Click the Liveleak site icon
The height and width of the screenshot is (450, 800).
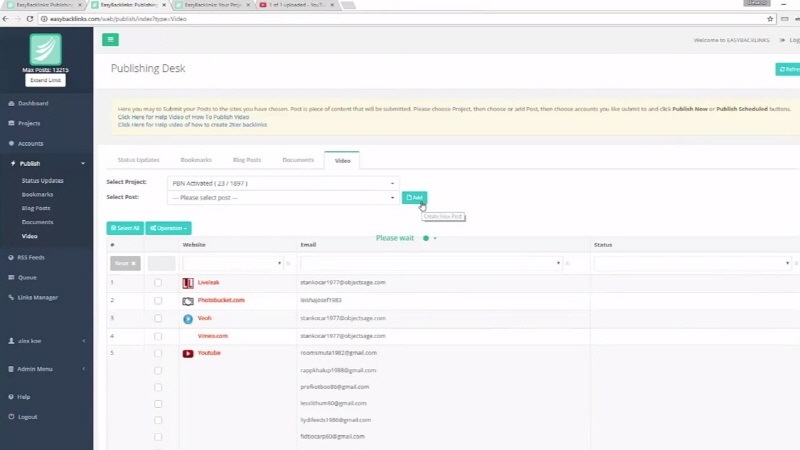188,283
